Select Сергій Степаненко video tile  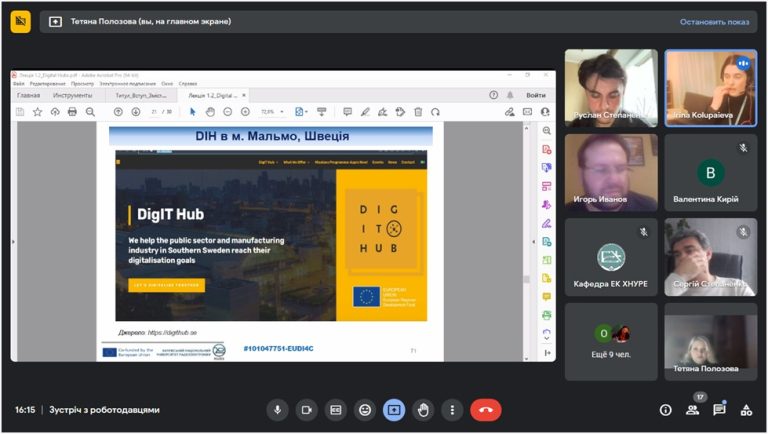pos(711,257)
